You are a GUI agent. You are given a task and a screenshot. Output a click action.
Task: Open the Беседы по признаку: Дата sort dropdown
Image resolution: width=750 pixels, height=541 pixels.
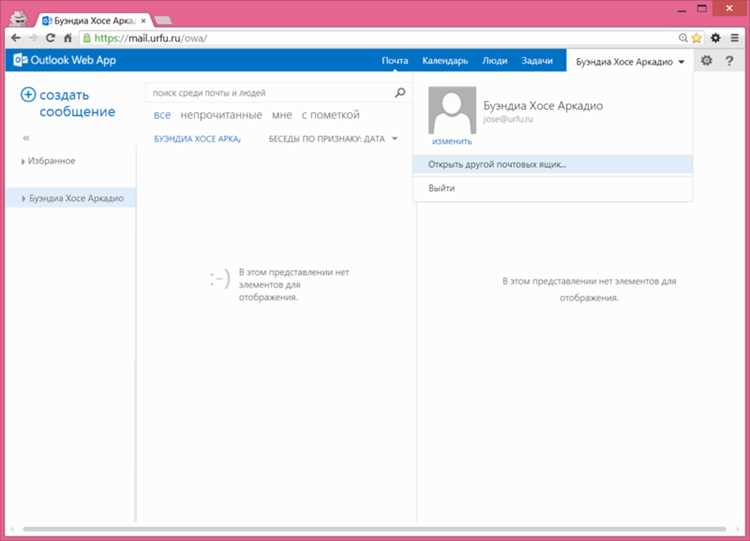pos(333,139)
